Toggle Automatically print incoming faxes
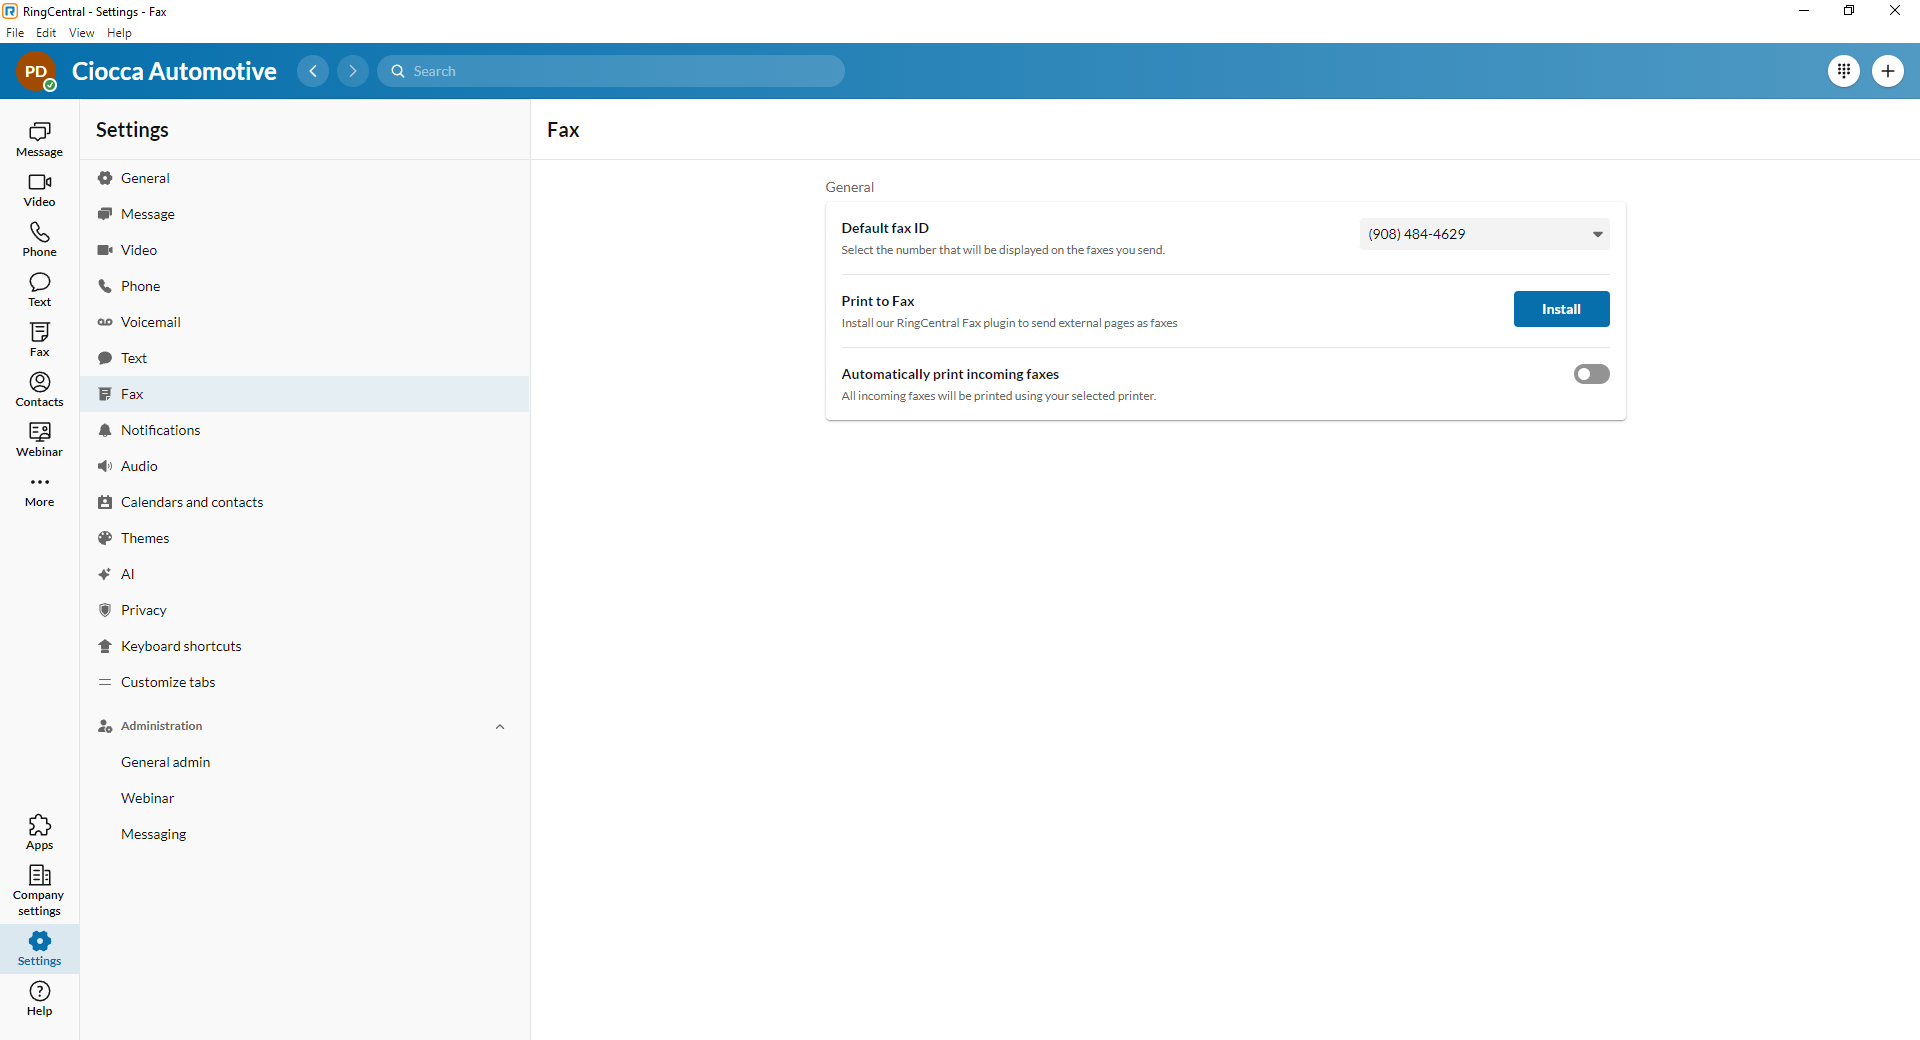 coord(1591,374)
